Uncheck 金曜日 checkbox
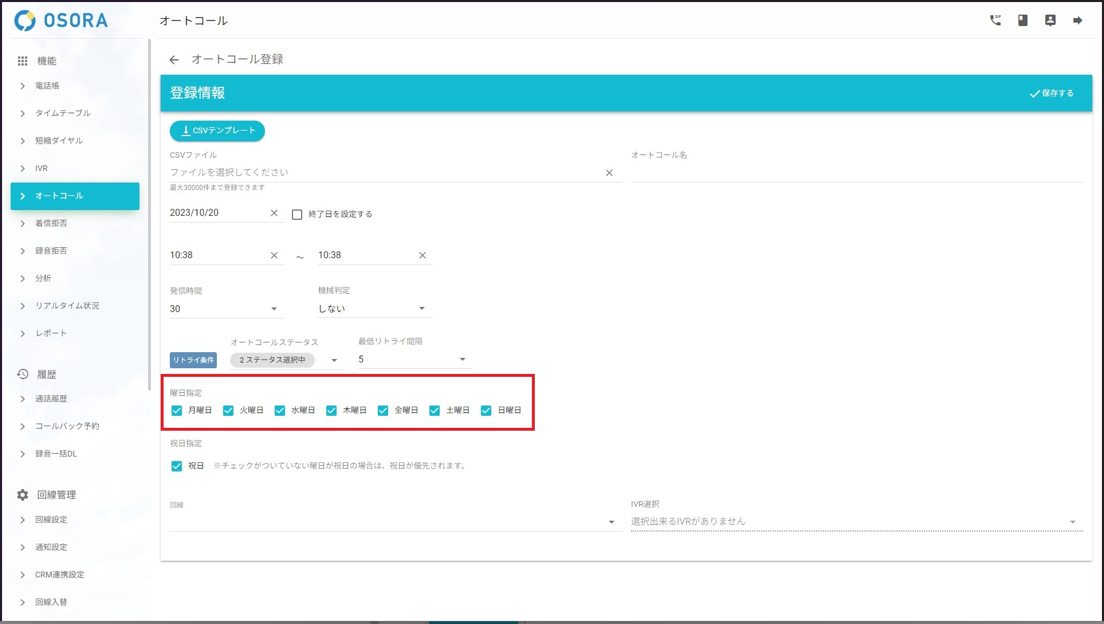The image size is (1104, 624). [x=383, y=411]
